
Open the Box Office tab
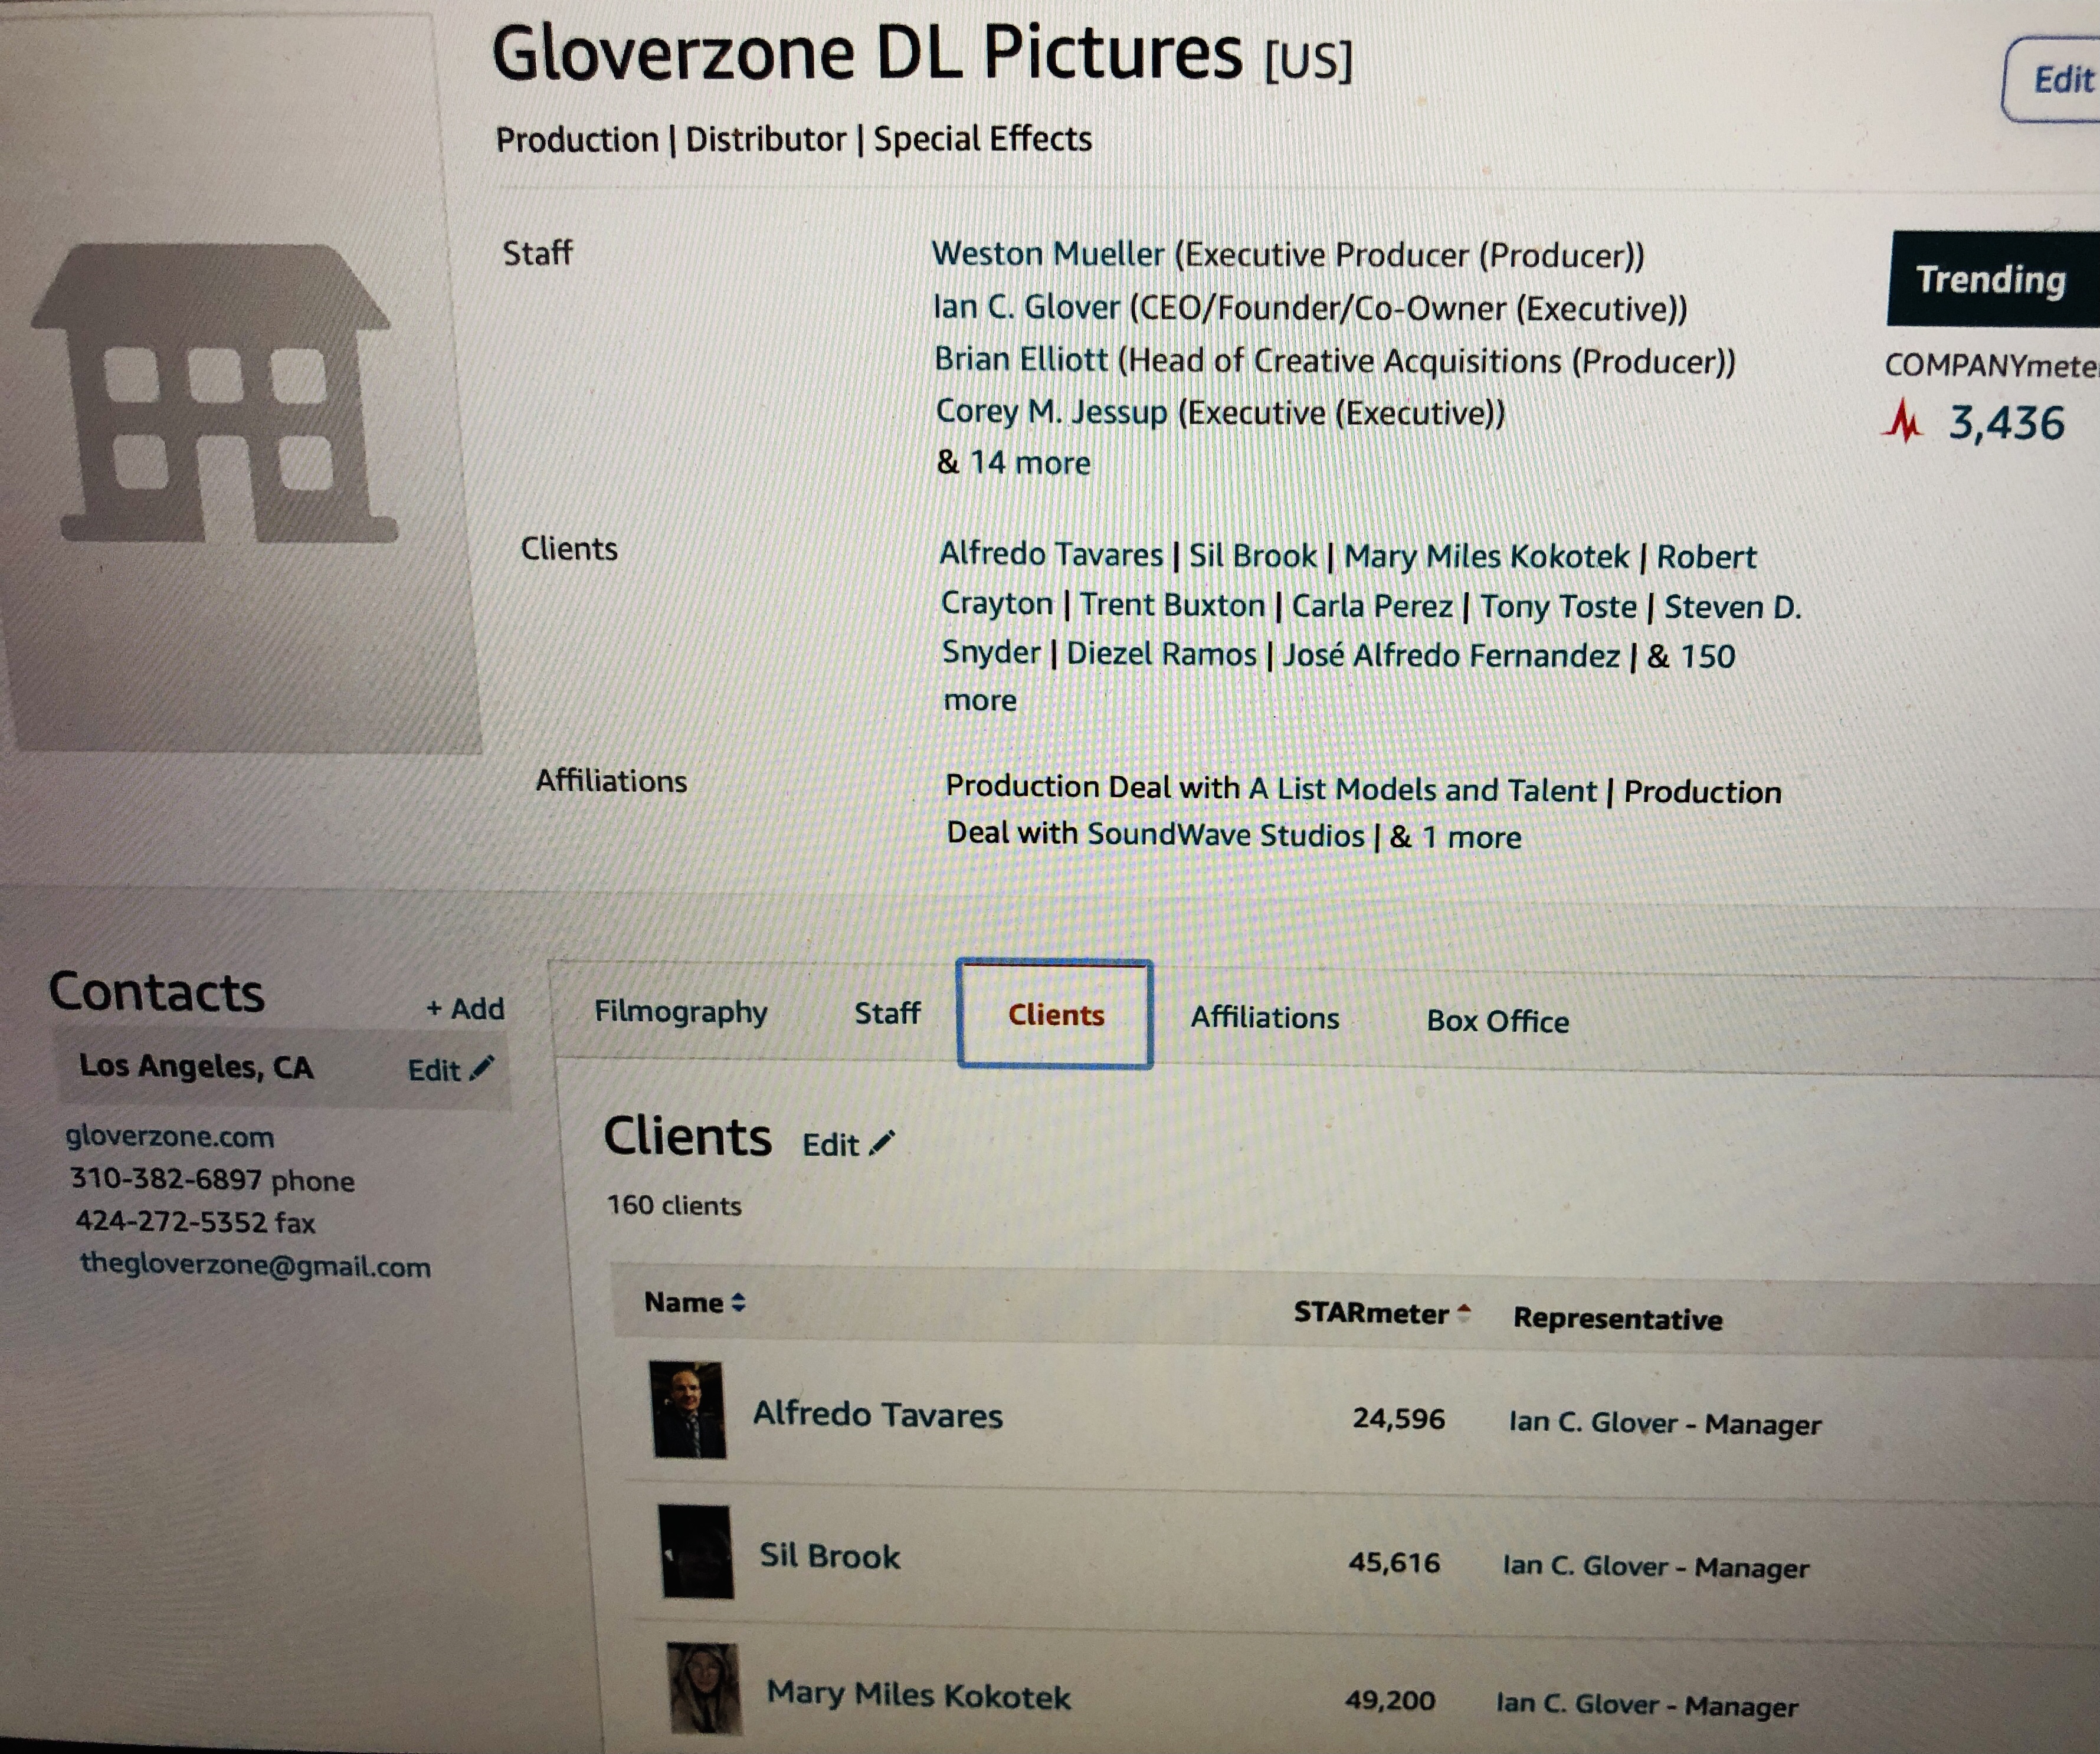(x=1498, y=1021)
